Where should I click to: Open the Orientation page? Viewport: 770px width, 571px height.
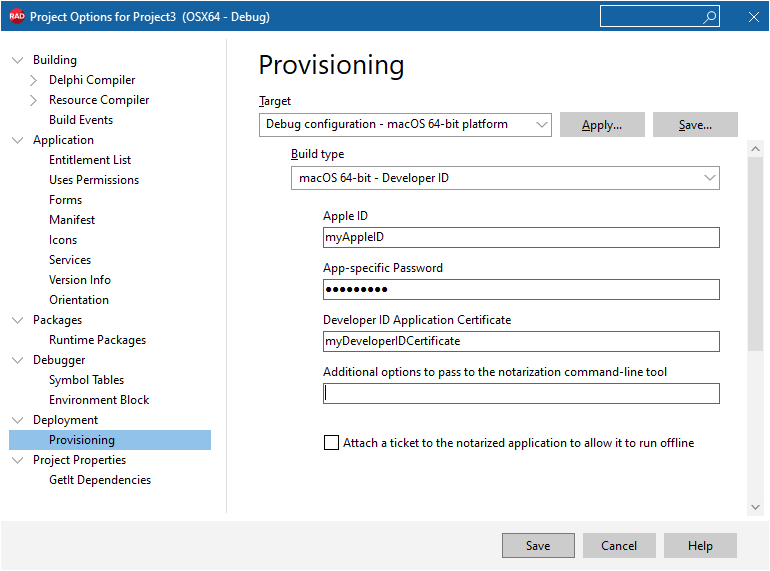[79, 300]
